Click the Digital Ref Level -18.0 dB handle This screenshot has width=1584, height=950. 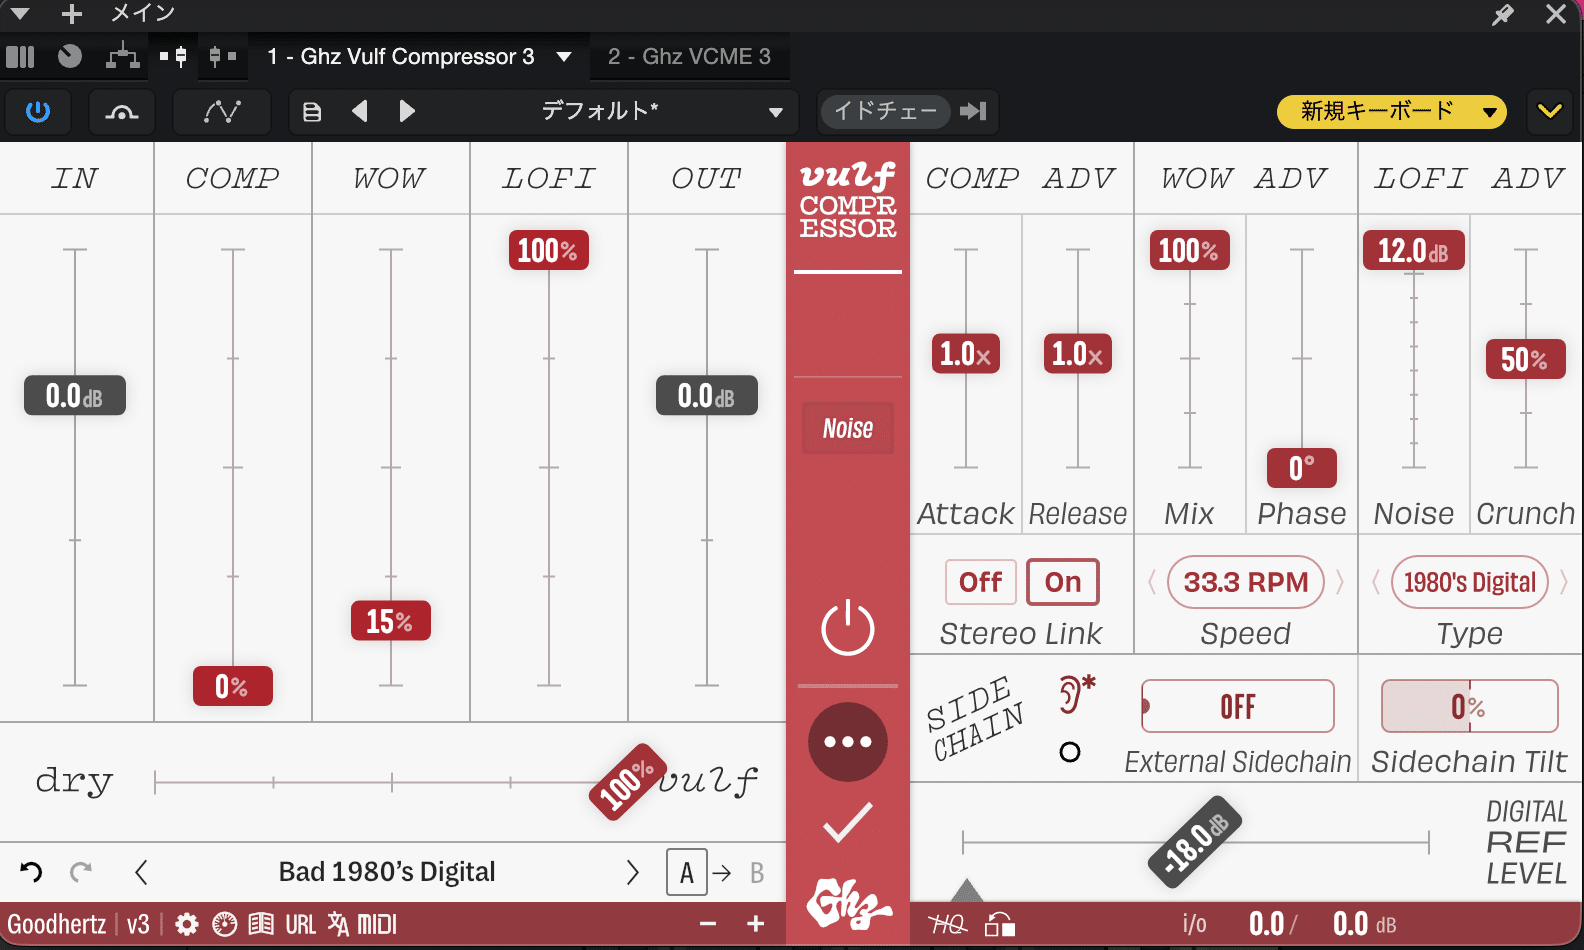pos(1196,841)
